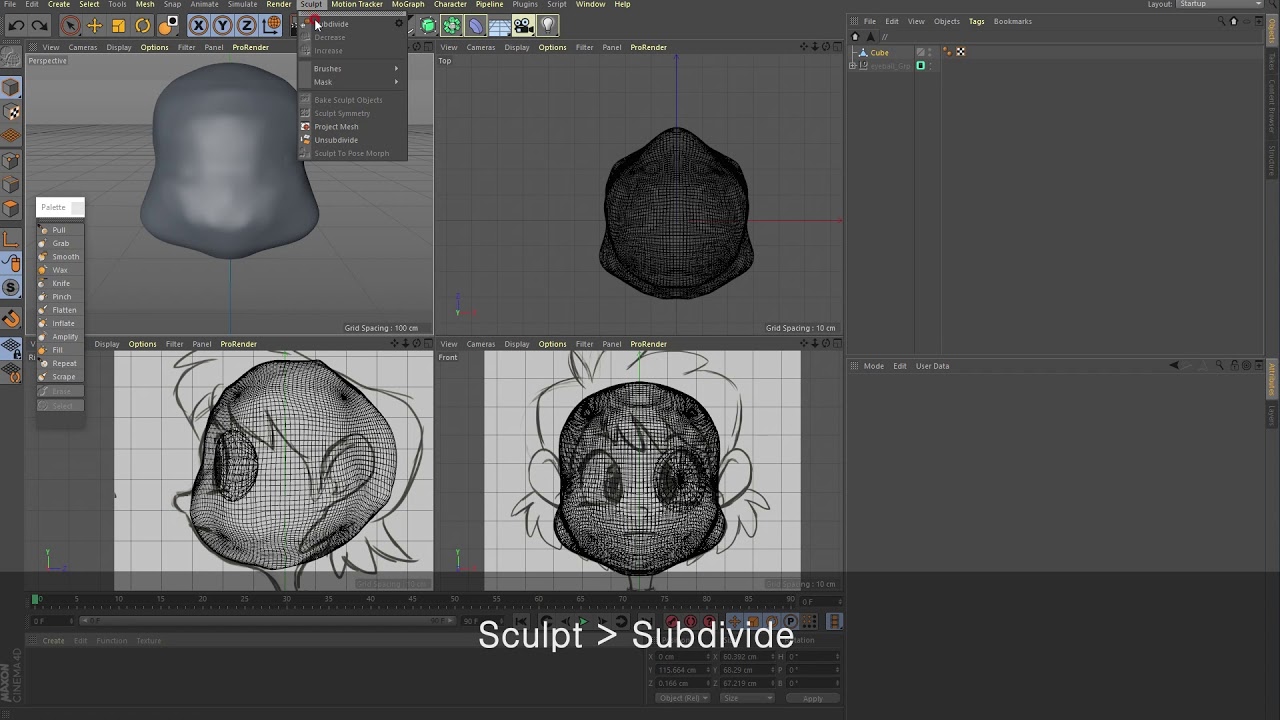Open Front viewport Display menu

[x=517, y=344]
